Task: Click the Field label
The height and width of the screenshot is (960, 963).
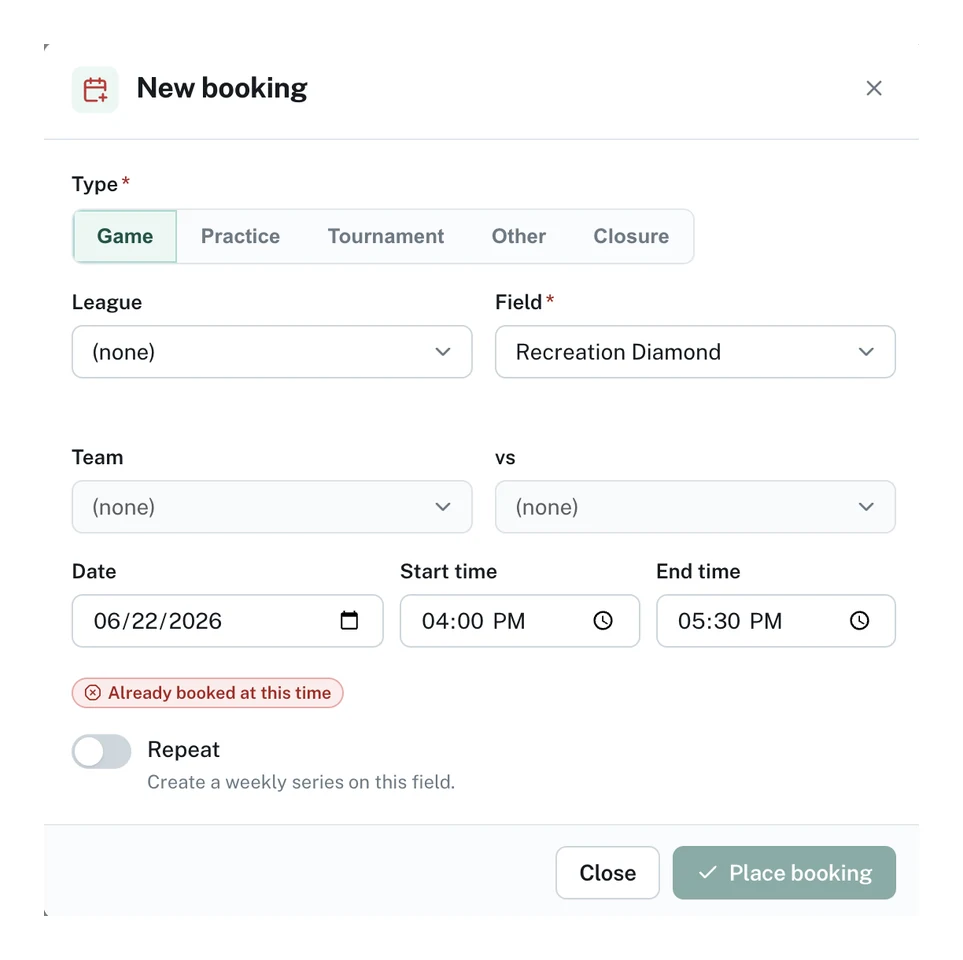Action: 518,302
